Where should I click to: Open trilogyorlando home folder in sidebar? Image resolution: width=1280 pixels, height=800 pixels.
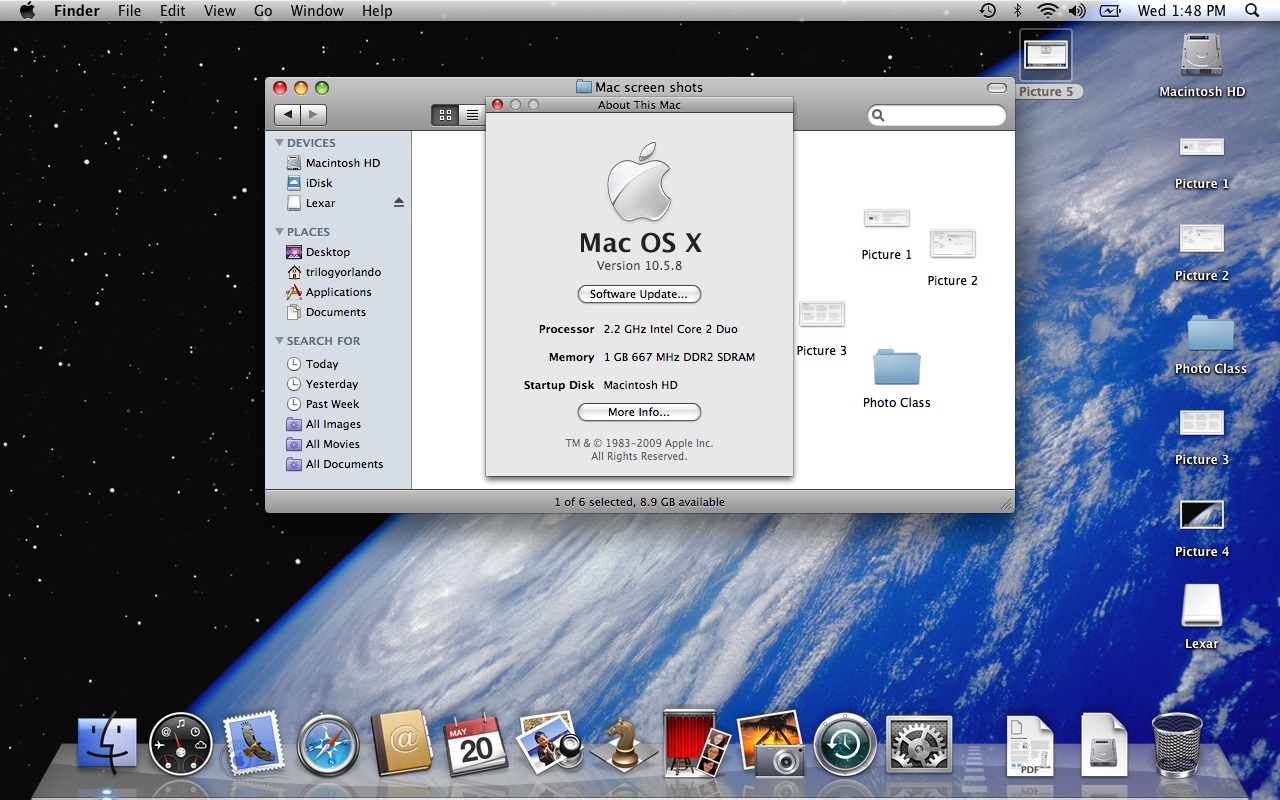[338, 272]
